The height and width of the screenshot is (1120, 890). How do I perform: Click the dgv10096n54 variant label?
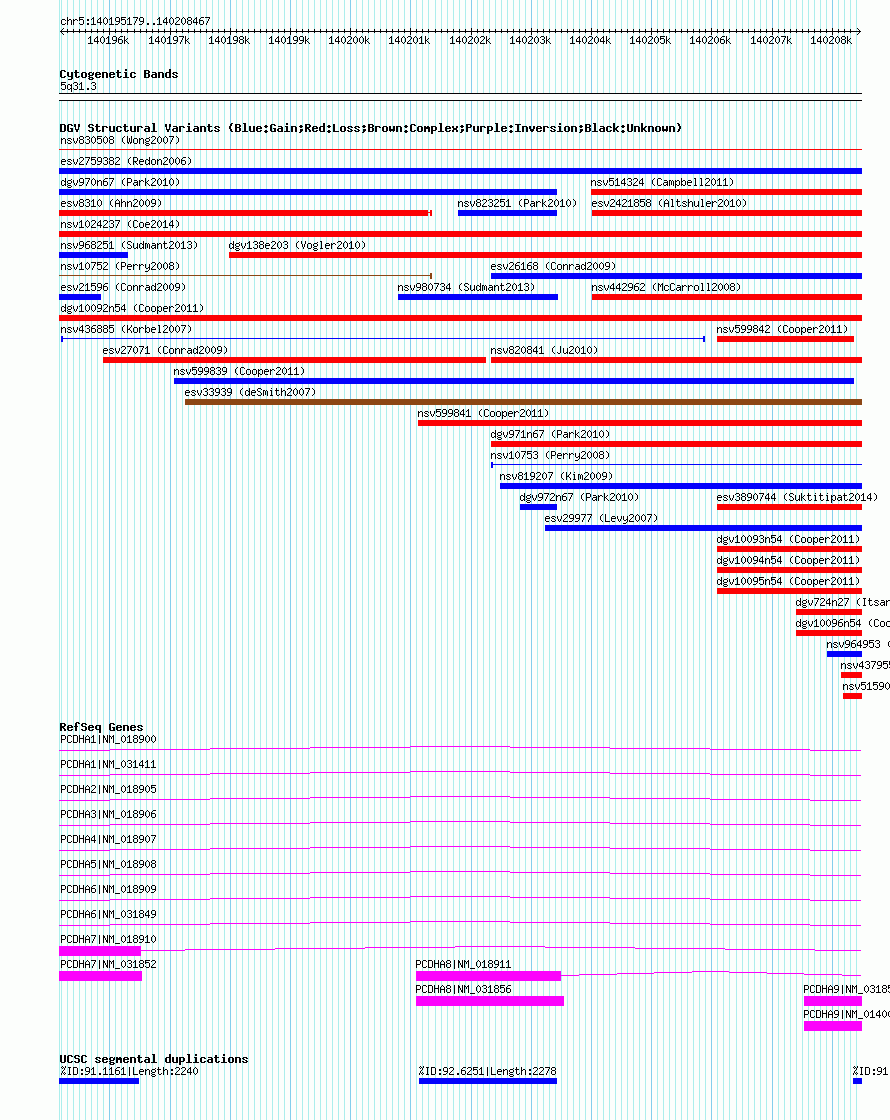(842, 624)
